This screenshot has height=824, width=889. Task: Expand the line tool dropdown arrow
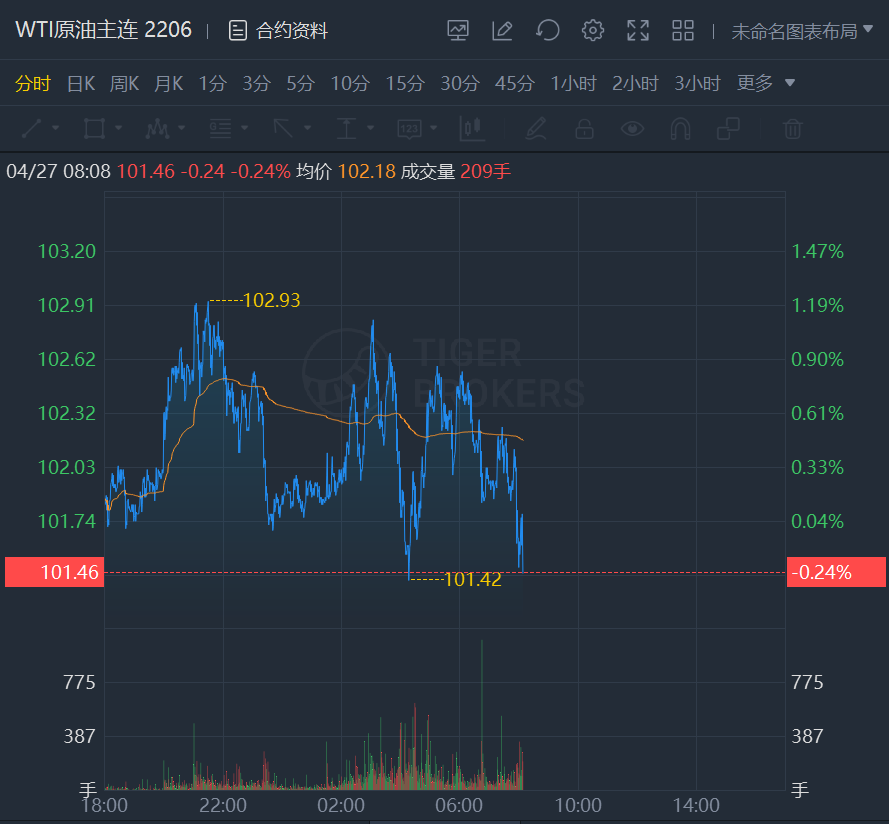pos(55,128)
